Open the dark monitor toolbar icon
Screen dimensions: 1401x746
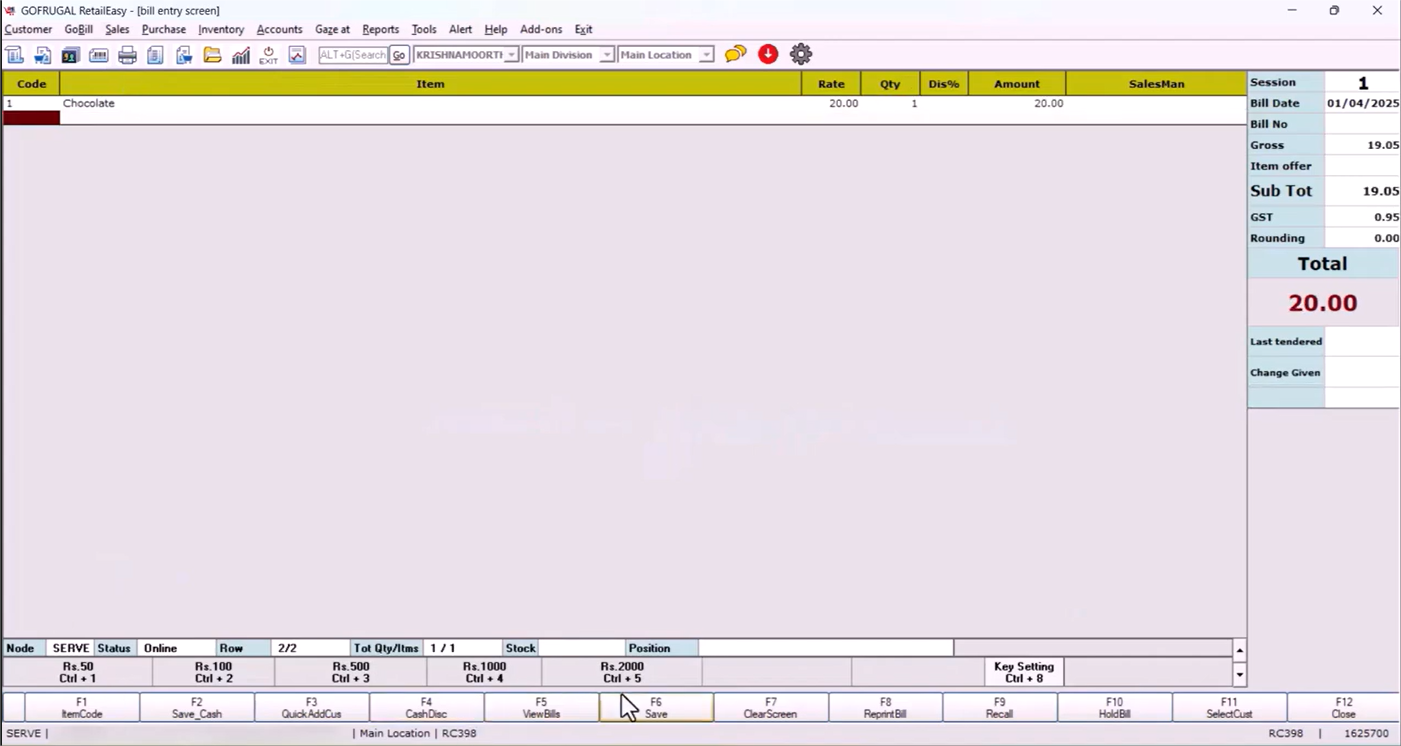pos(70,55)
